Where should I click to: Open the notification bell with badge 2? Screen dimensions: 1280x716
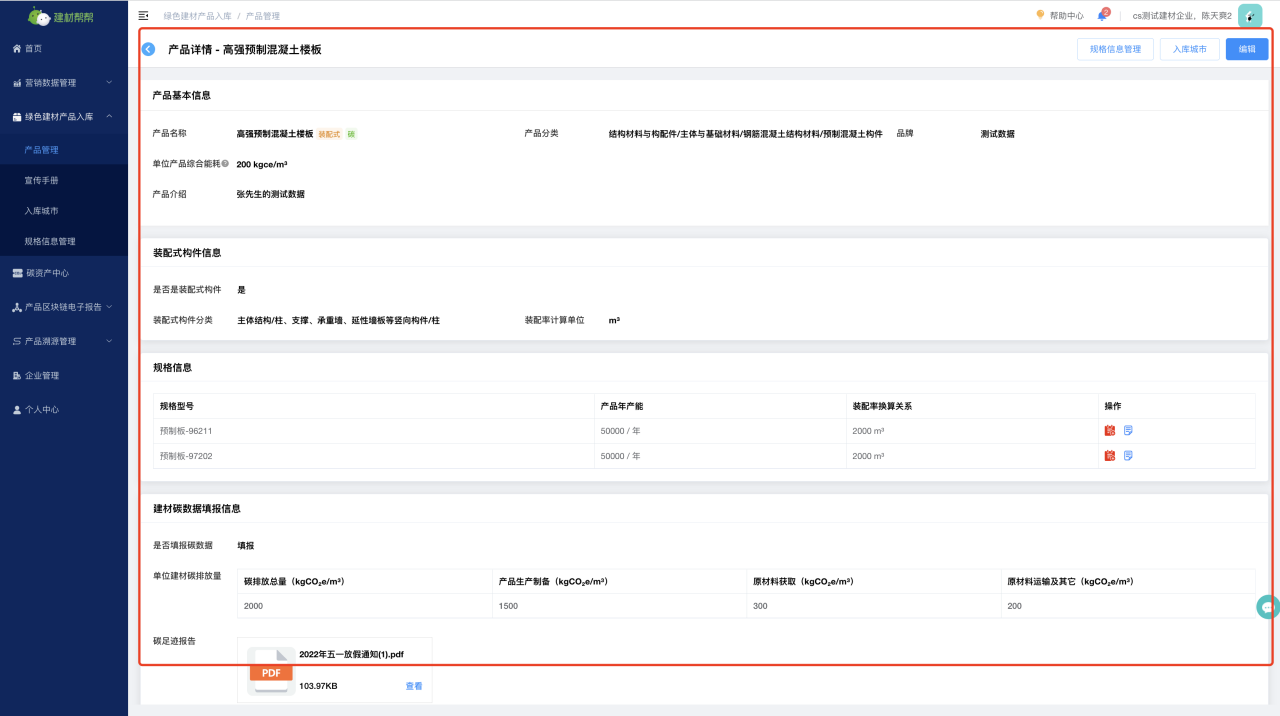coord(1102,16)
